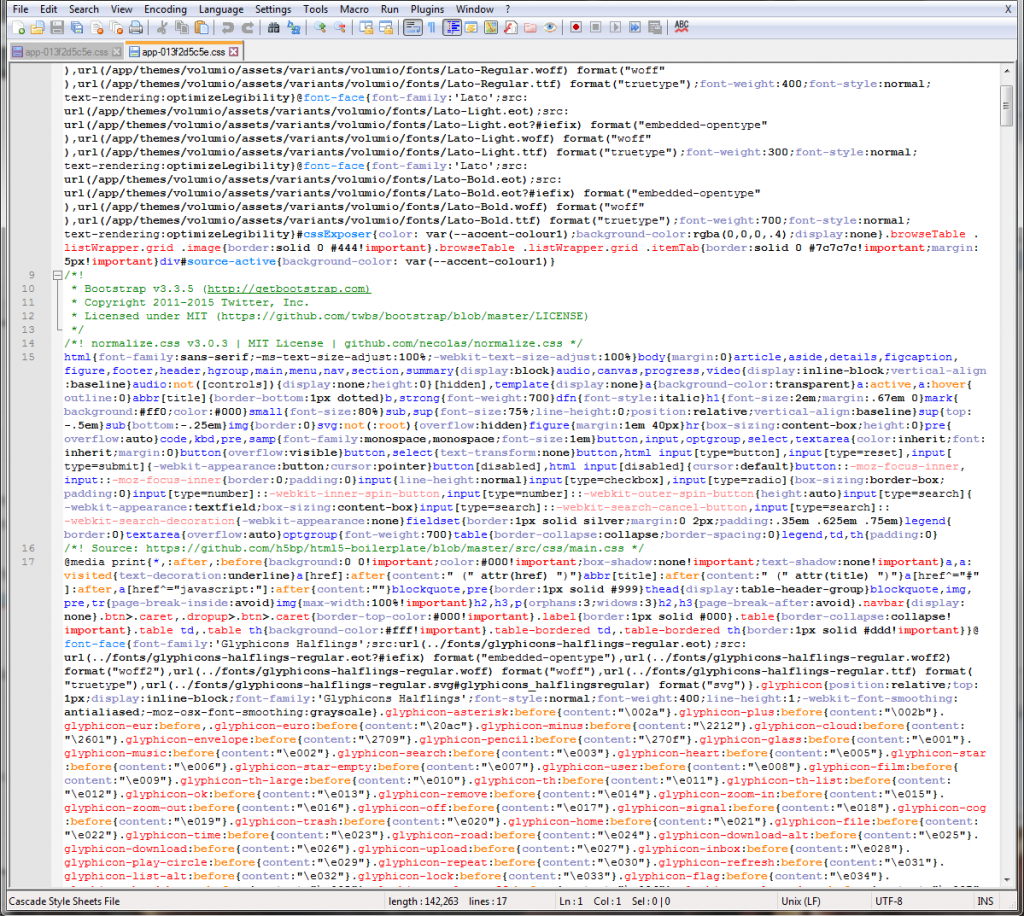Open Find with the binoculars icon
The width and height of the screenshot is (1024, 916).
click(274, 27)
